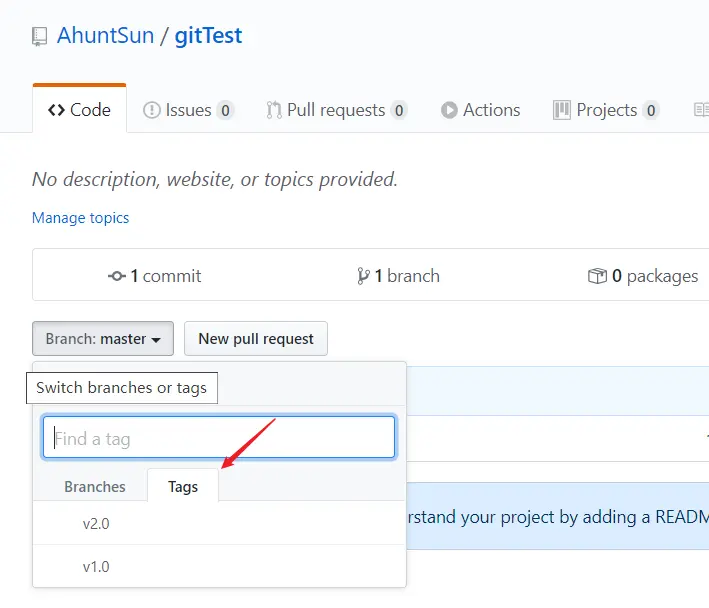
Task: Click the repository book icon beside AhuntSun
Action: click(x=40, y=37)
